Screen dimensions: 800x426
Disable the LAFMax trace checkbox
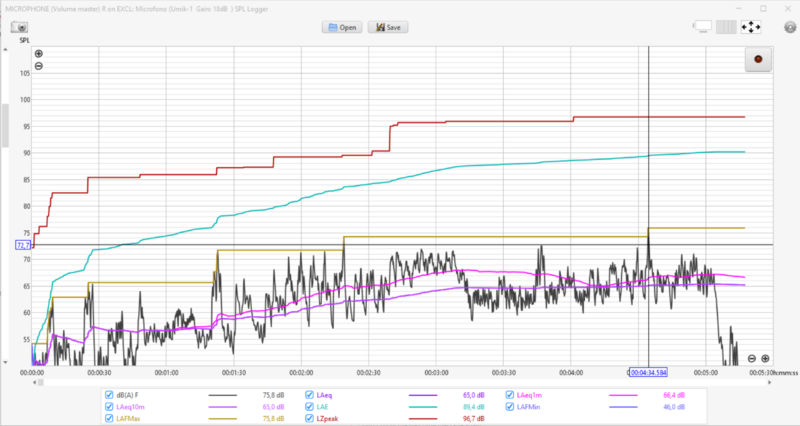[109, 419]
